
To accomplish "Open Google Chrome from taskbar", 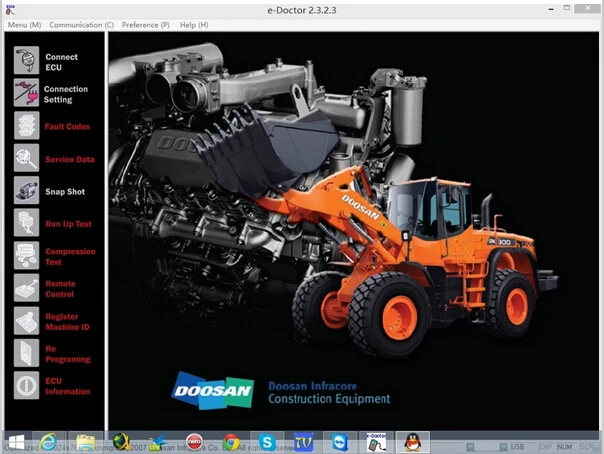I will click(x=231, y=442).
